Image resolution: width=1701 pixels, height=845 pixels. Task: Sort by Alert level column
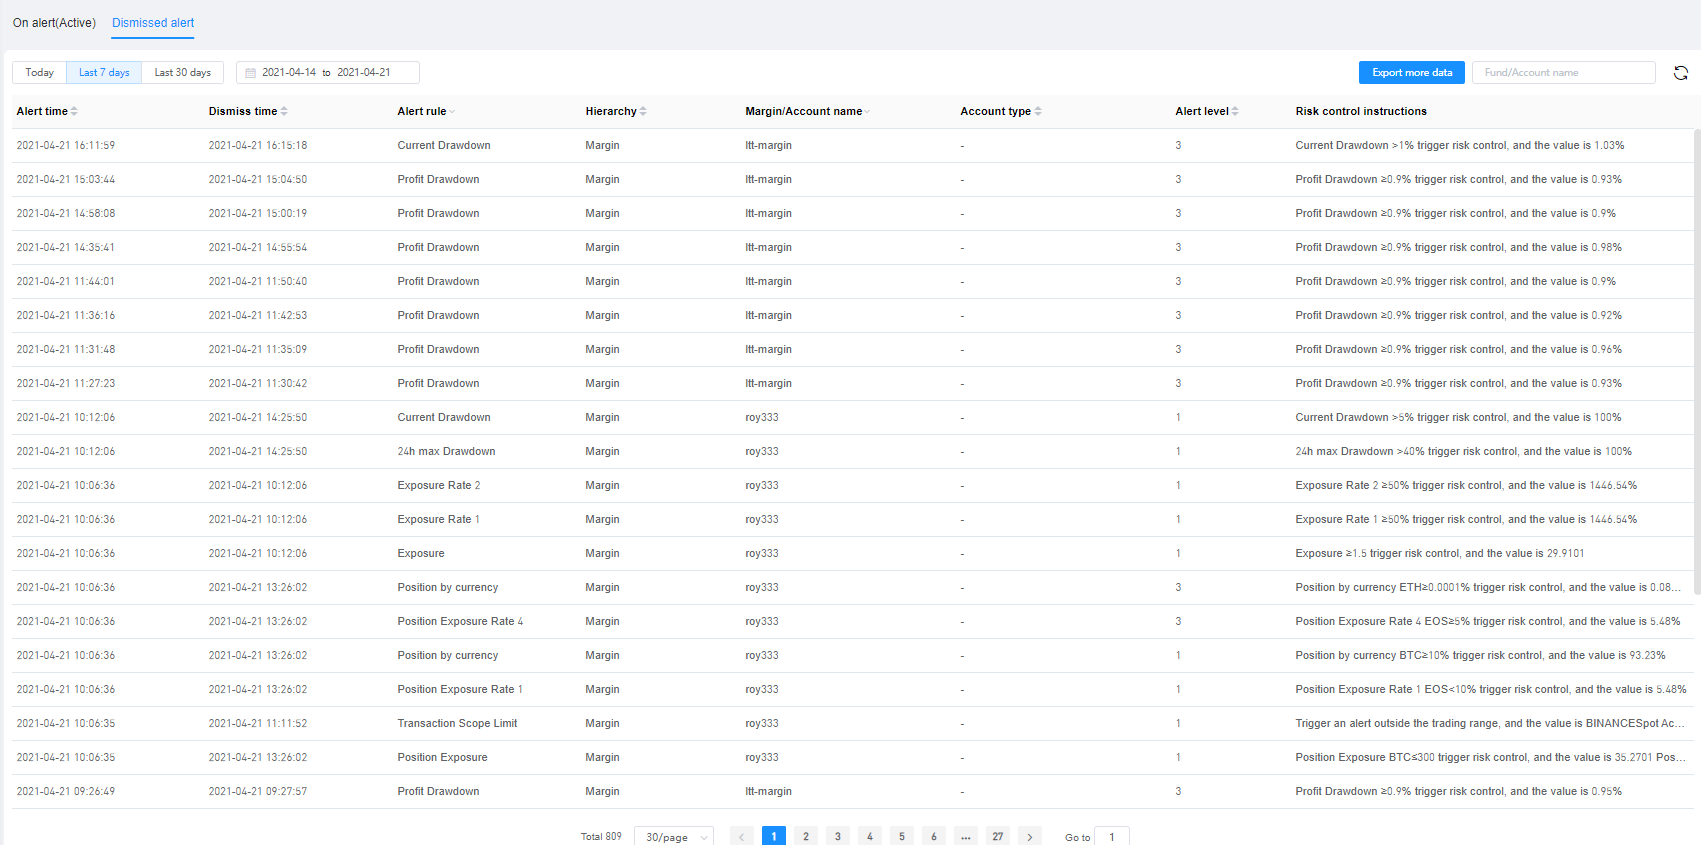[1235, 111]
